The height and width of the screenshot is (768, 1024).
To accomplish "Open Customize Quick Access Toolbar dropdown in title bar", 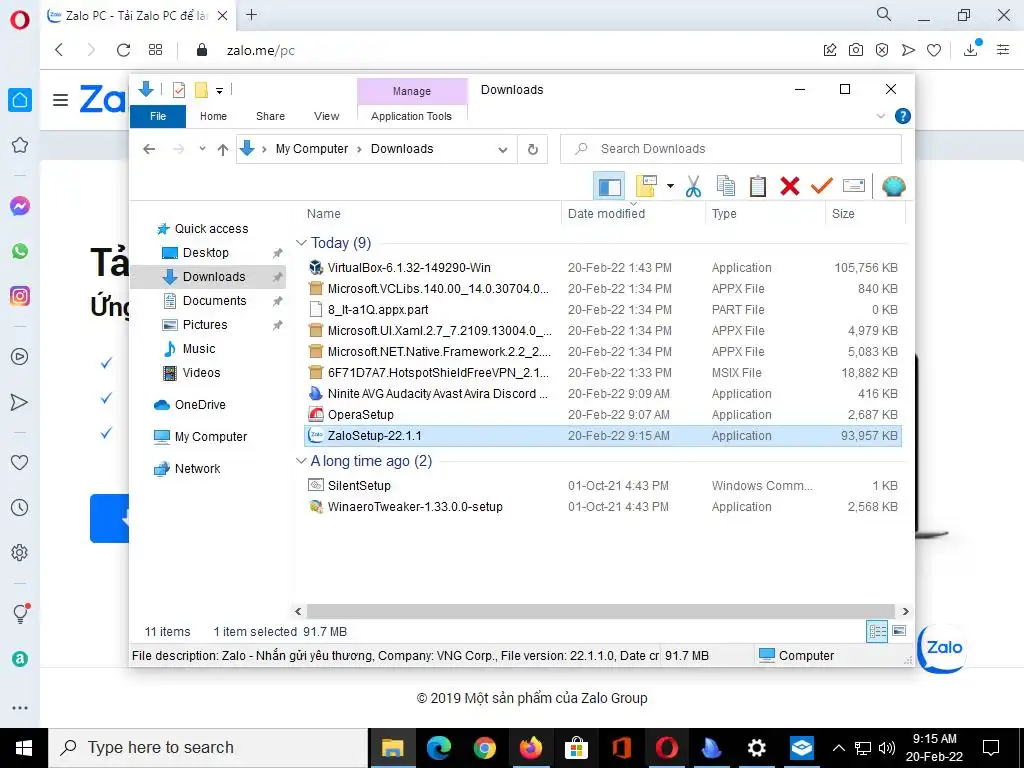I will click(219, 91).
